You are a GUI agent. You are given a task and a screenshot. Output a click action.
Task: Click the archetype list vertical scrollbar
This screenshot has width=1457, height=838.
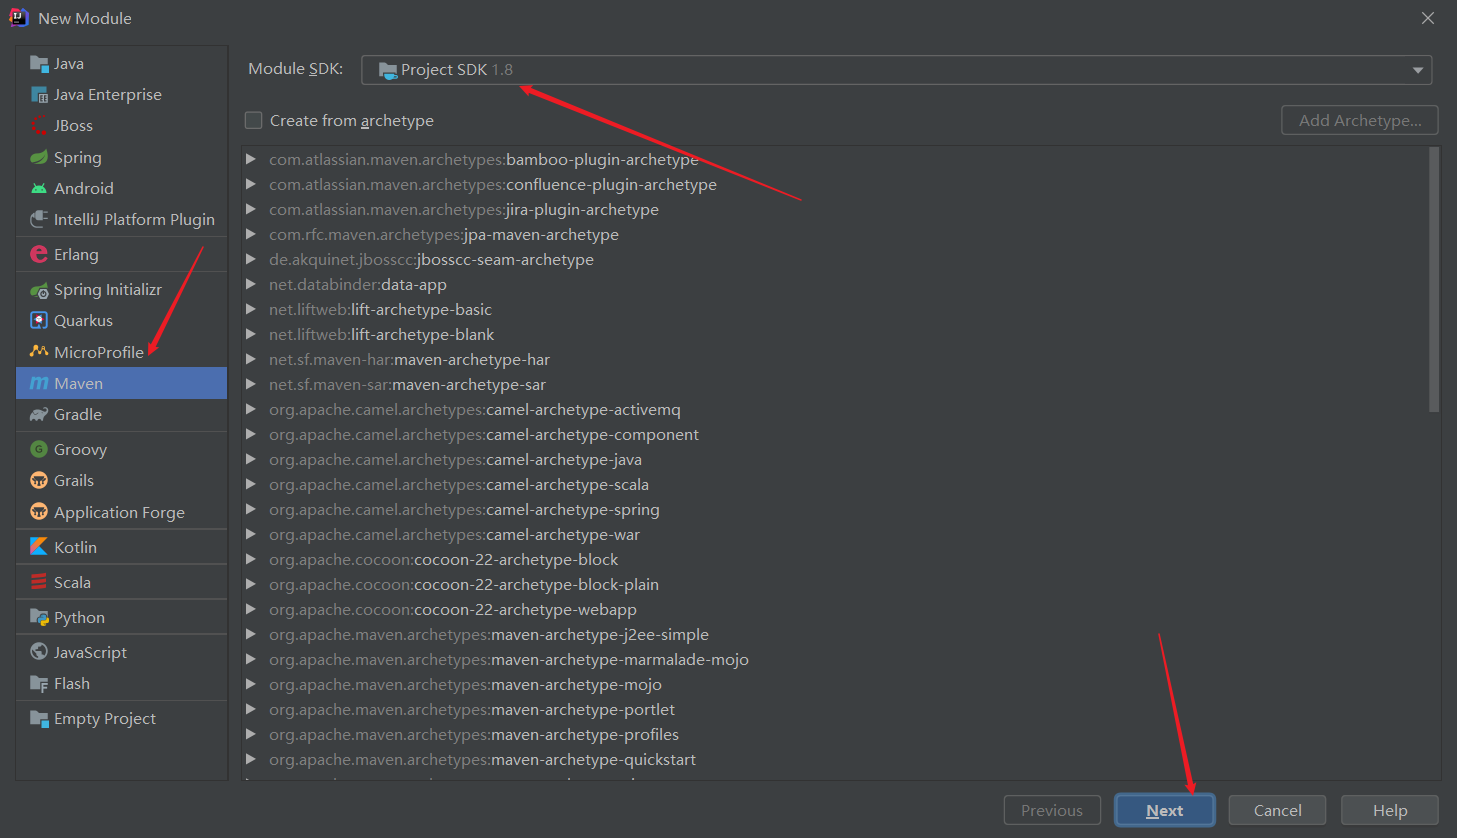pyautogui.click(x=1434, y=280)
